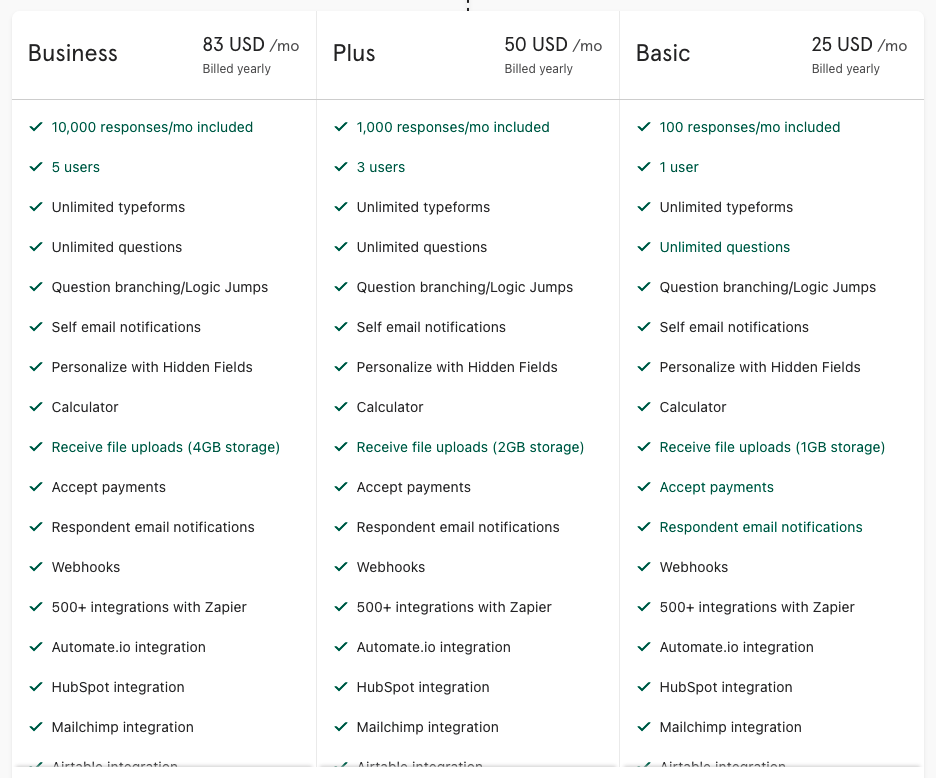Select the Plus plan heading
The height and width of the screenshot is (778, 936).
pos(354,53)
